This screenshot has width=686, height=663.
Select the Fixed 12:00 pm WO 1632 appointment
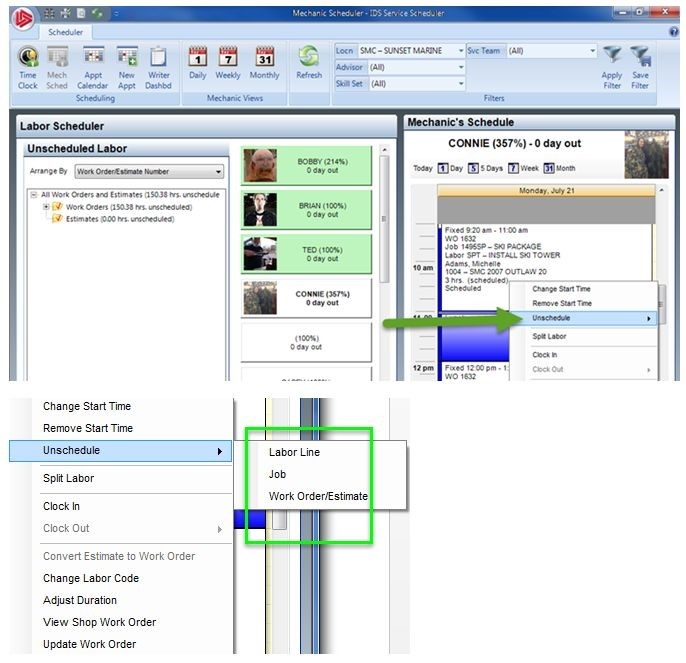point(474,372)
